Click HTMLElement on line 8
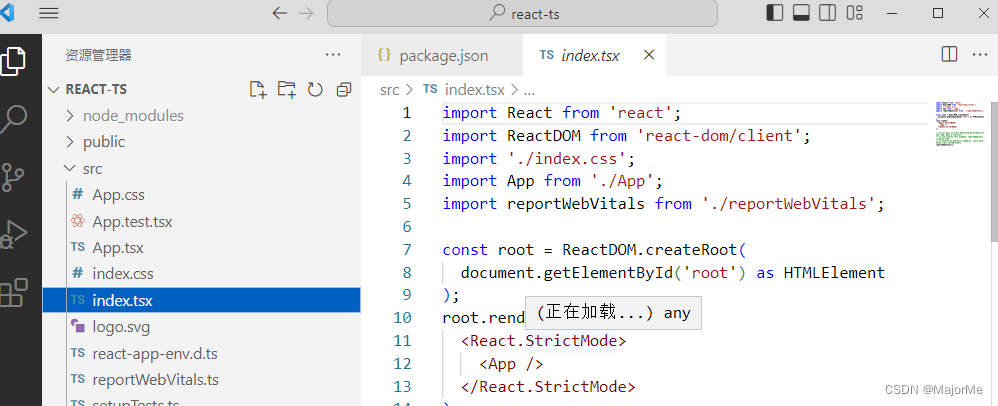The width and height of the screenshot is (998, 406). click(x=834, y=272)
